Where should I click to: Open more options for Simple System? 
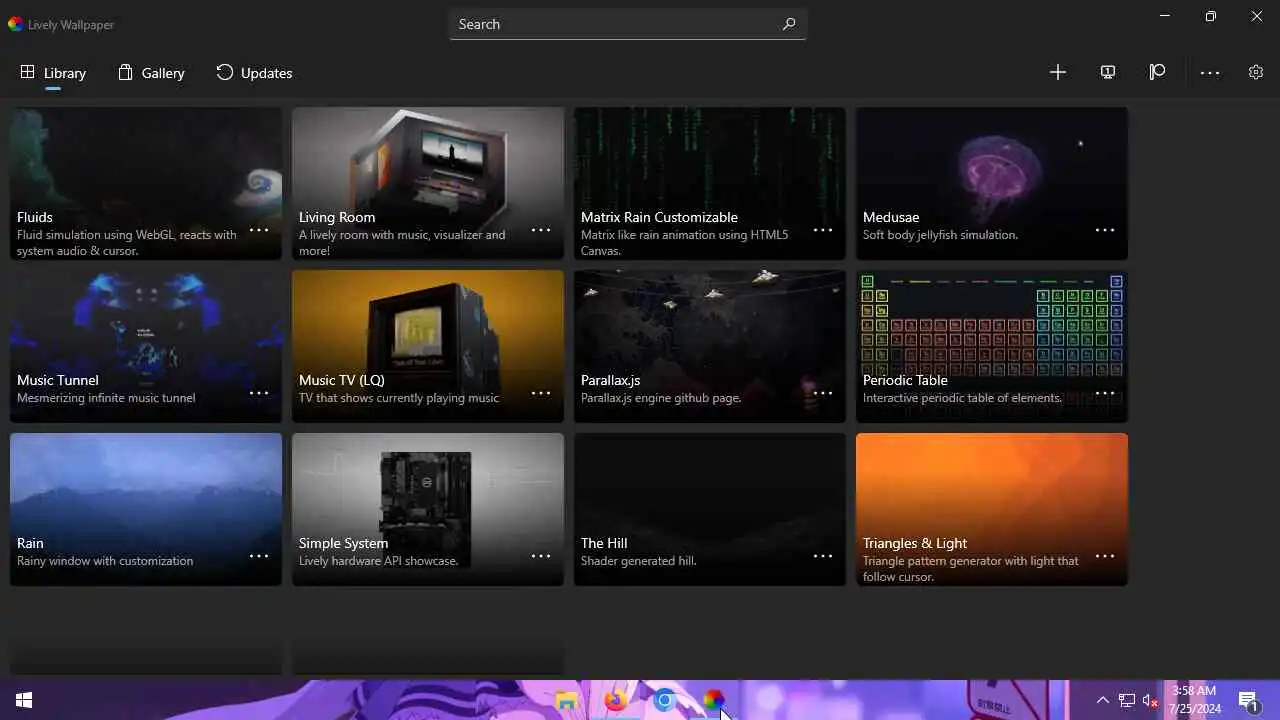[541, 556]
